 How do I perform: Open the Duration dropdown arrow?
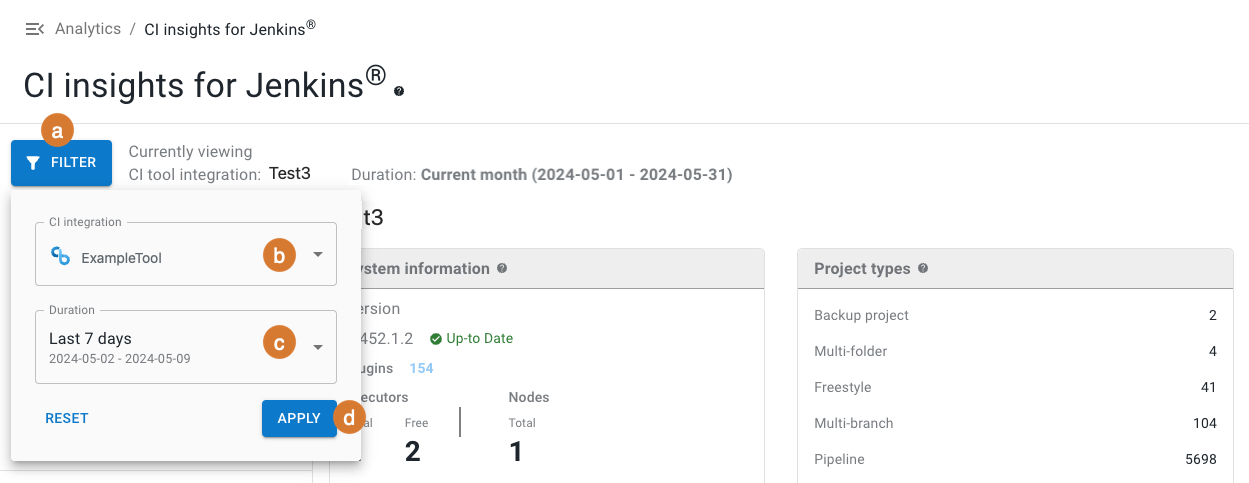317,347
